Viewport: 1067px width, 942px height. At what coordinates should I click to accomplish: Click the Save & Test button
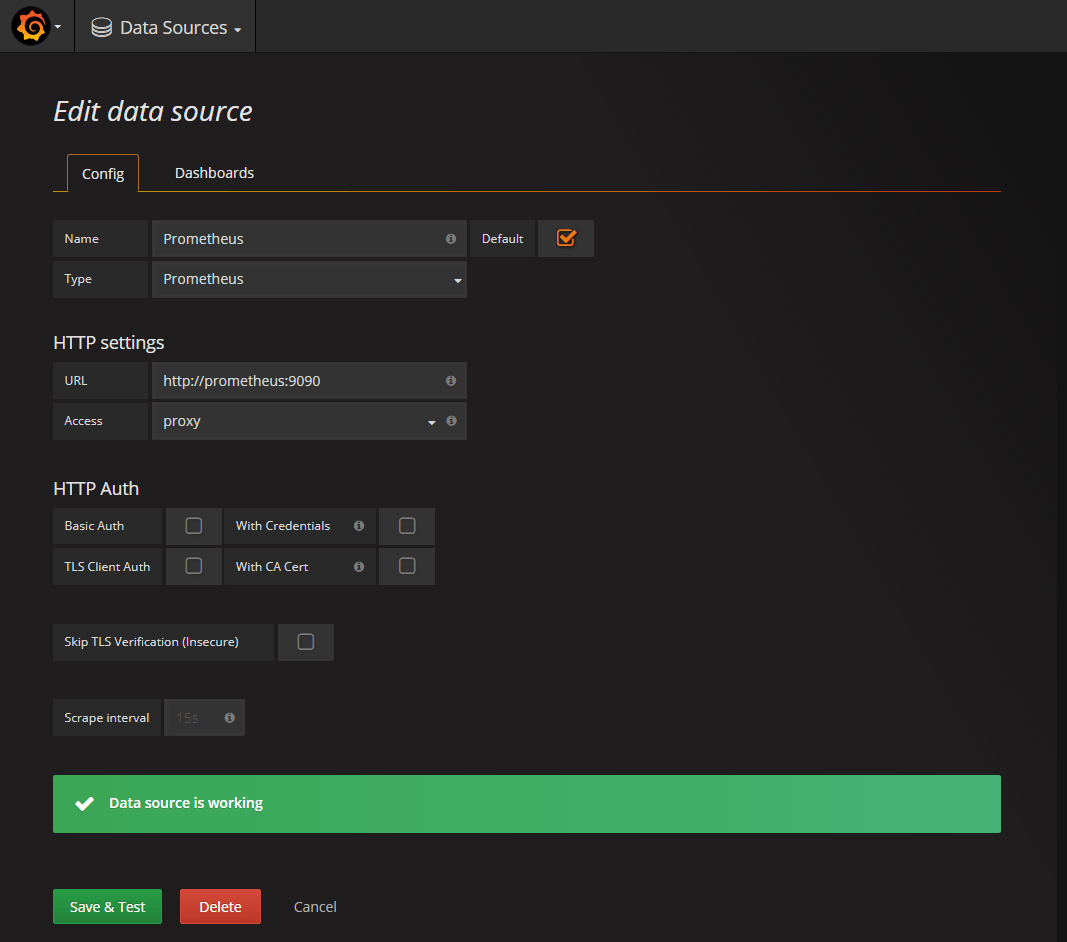pos(108,907)
